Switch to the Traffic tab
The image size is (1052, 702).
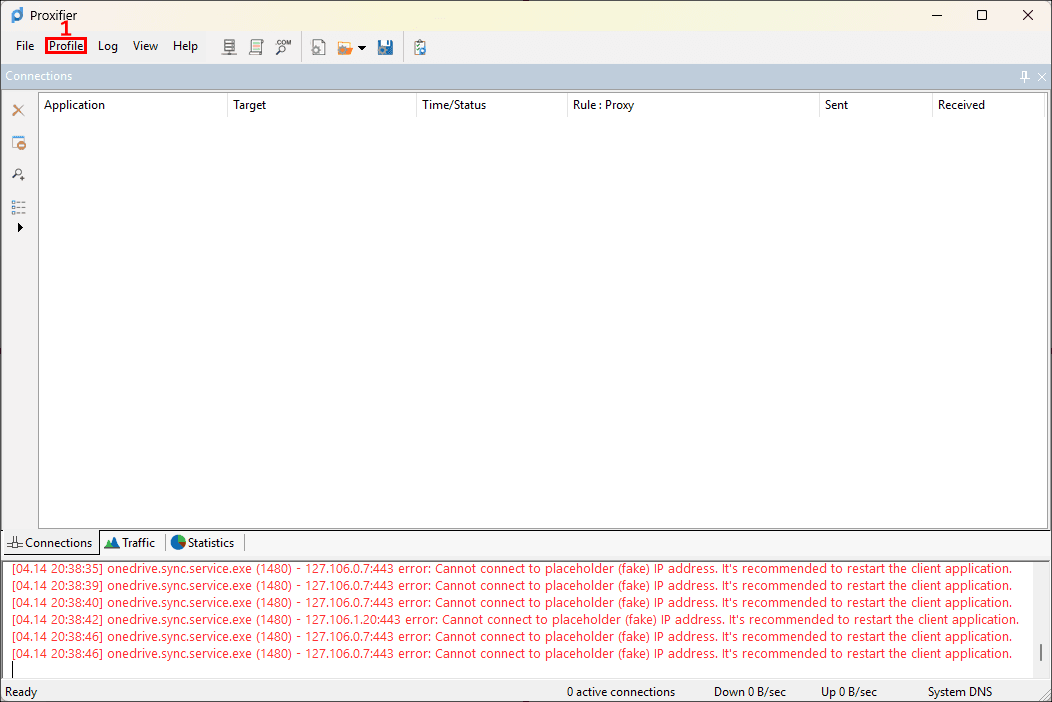[131, 542]
